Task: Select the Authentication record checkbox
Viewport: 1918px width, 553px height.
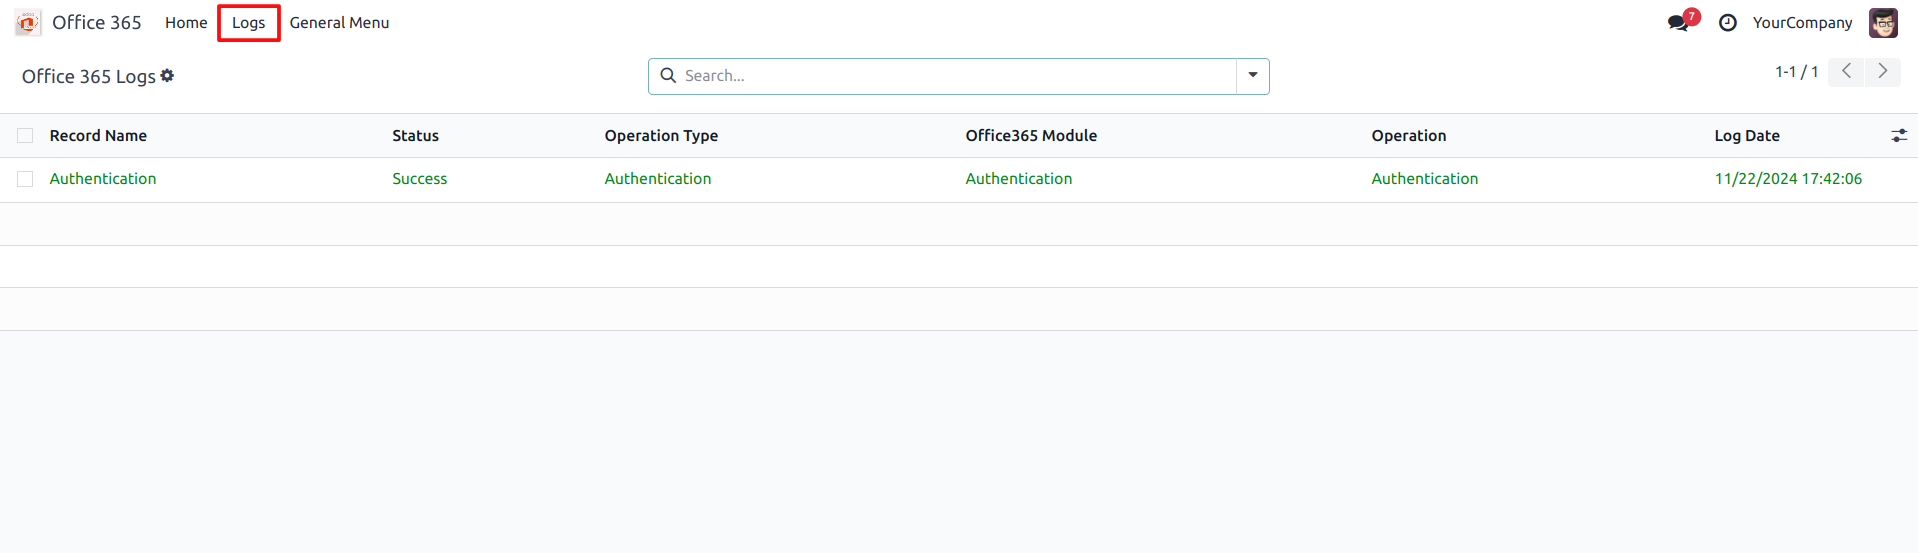Action: click(x=25, y=179)
